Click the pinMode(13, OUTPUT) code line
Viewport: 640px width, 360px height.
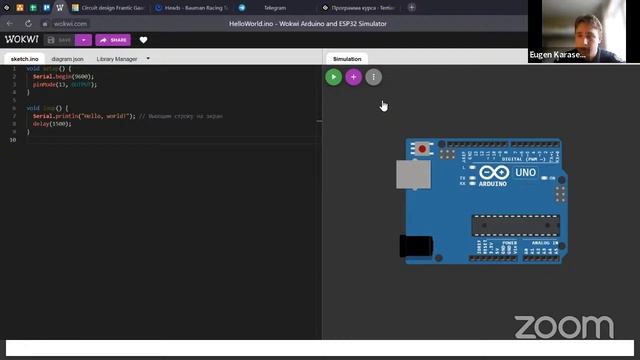(65, 84)
